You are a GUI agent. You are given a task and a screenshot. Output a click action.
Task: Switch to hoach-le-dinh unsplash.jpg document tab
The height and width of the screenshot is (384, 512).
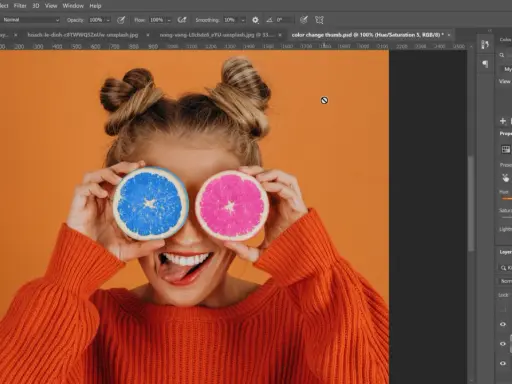coord(83,35)
